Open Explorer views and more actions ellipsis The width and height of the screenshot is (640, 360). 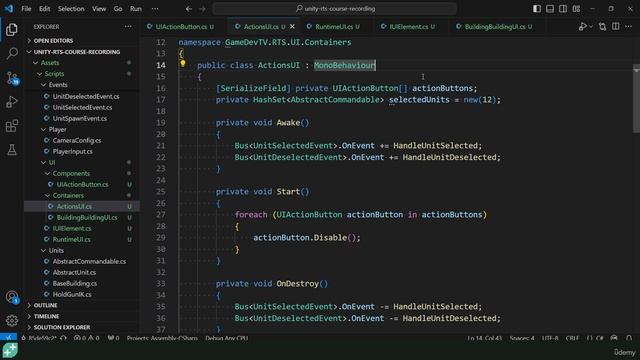128,27
